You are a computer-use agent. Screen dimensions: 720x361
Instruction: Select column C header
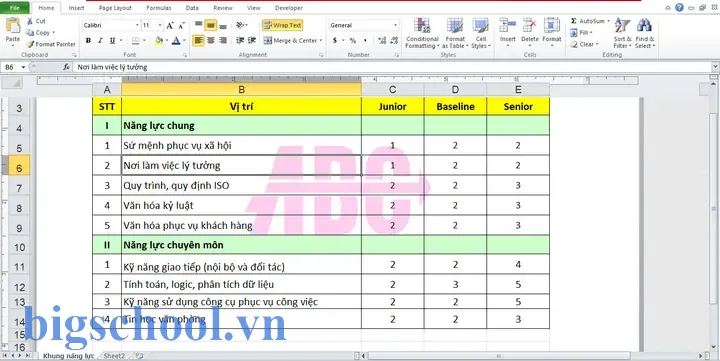(x=393, y=90)
